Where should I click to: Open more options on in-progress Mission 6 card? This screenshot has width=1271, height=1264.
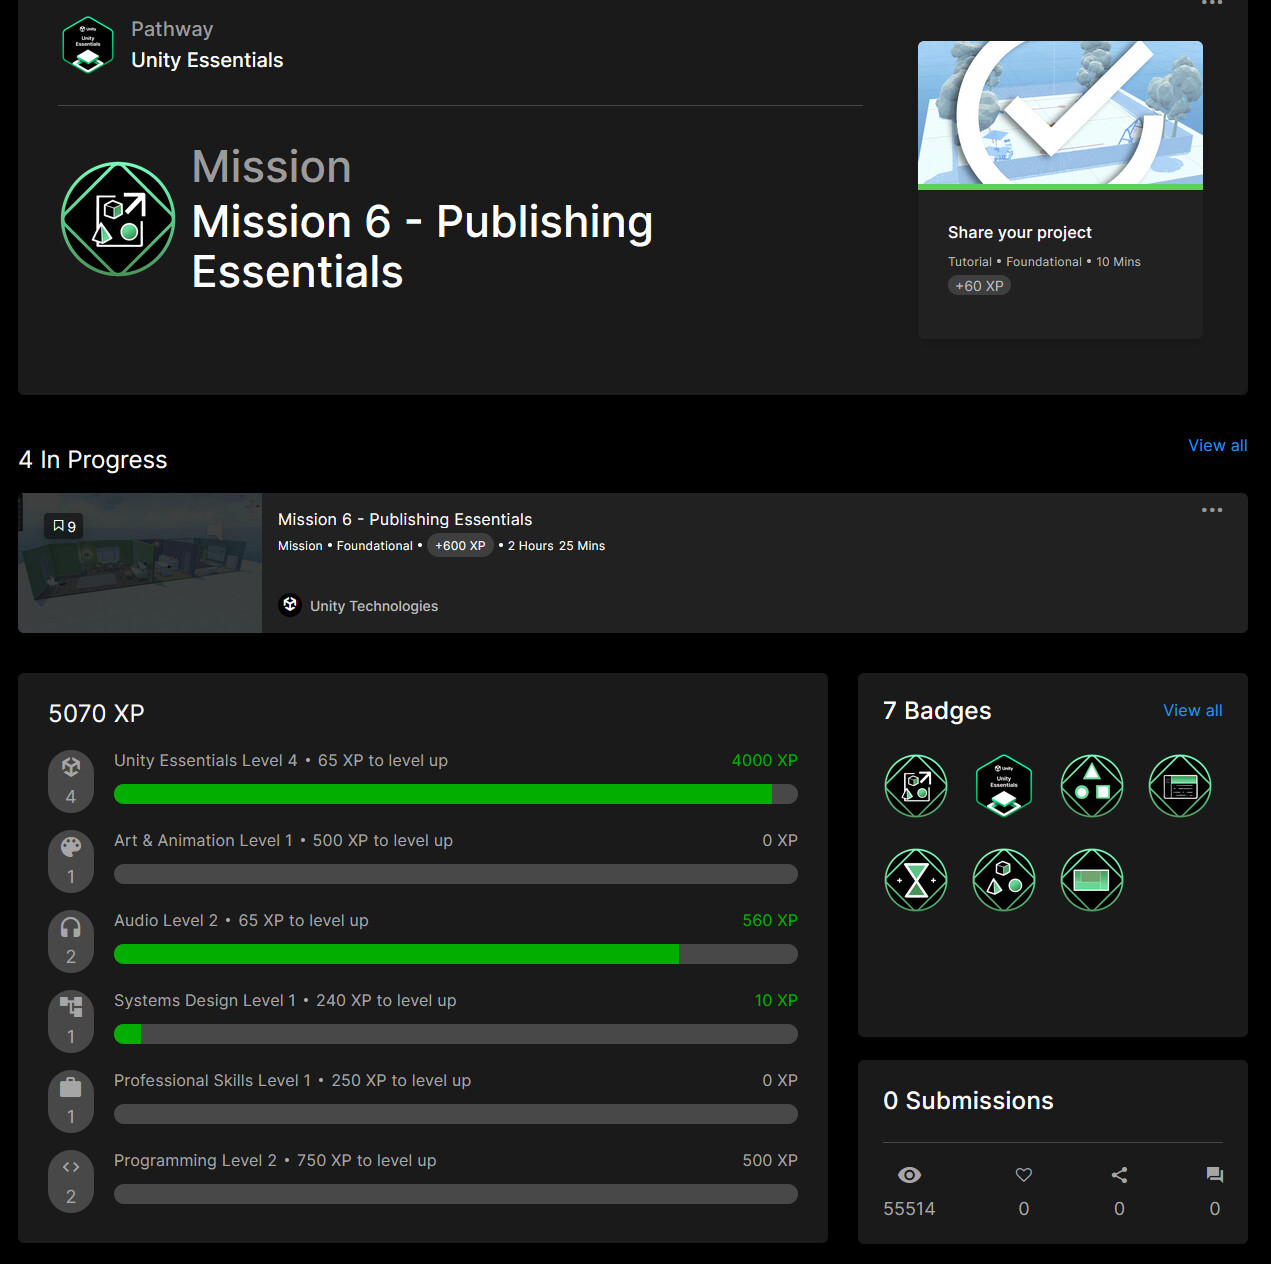point(1212,510)
